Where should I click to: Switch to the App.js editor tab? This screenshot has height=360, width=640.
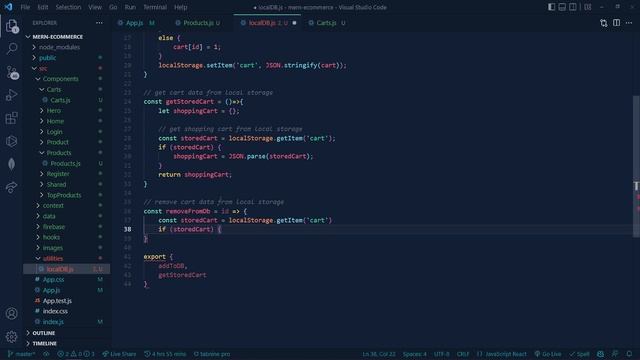(136, 23)
